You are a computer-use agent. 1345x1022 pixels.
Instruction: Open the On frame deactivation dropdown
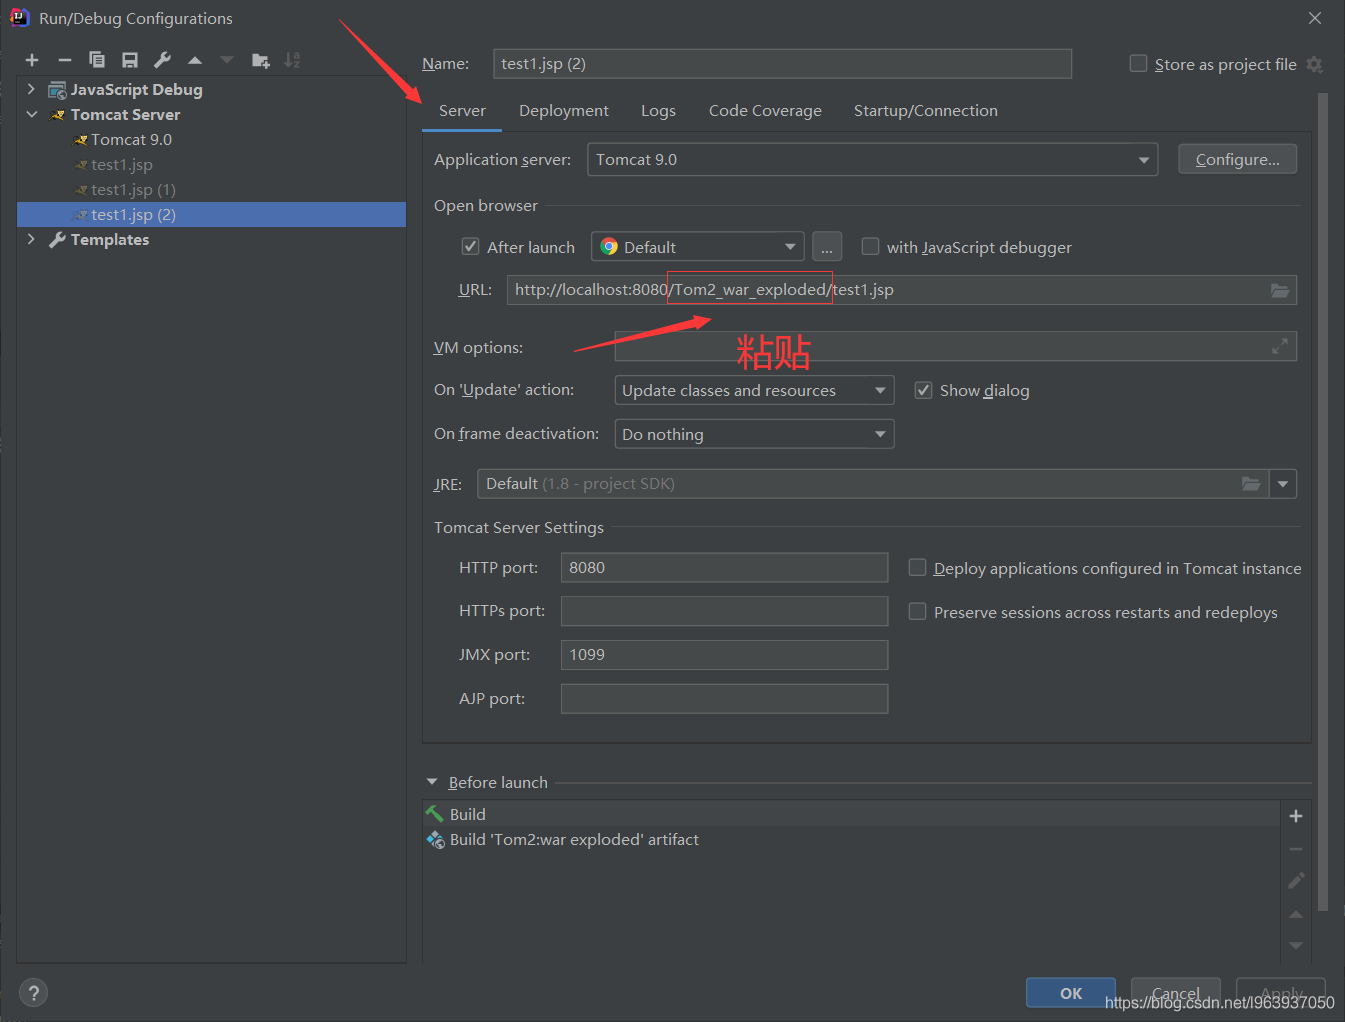click(x=754, y=434)
